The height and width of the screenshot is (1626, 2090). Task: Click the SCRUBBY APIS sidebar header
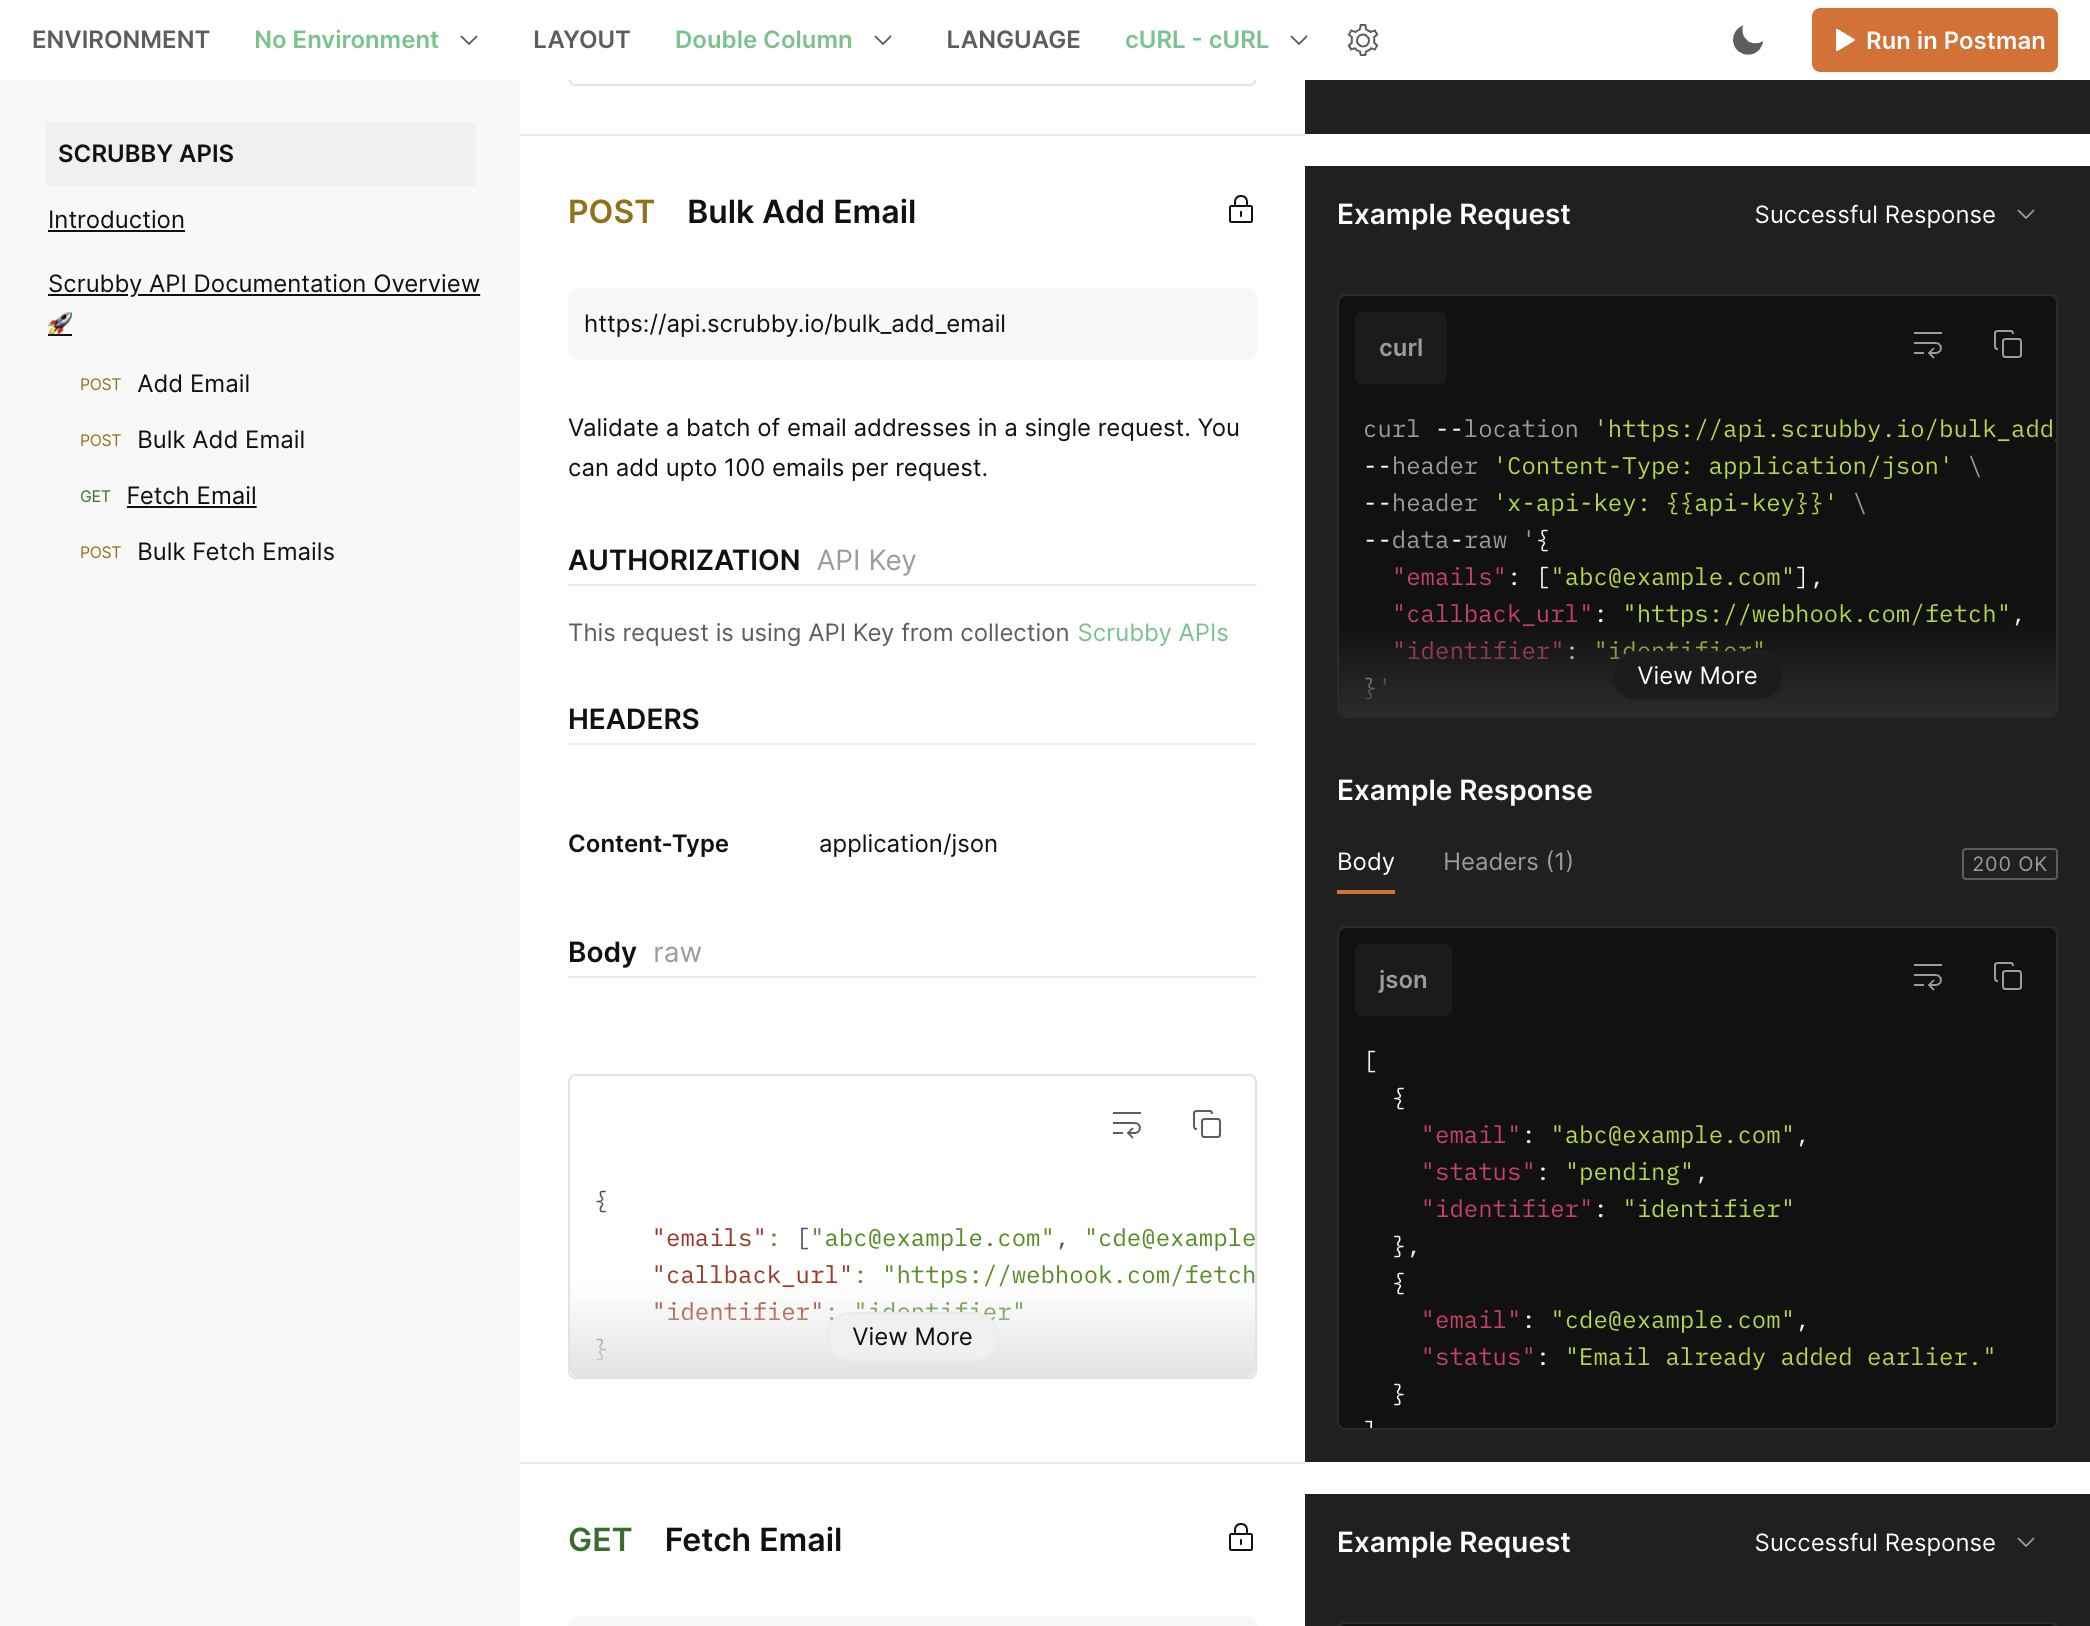(x=261, y=154)
